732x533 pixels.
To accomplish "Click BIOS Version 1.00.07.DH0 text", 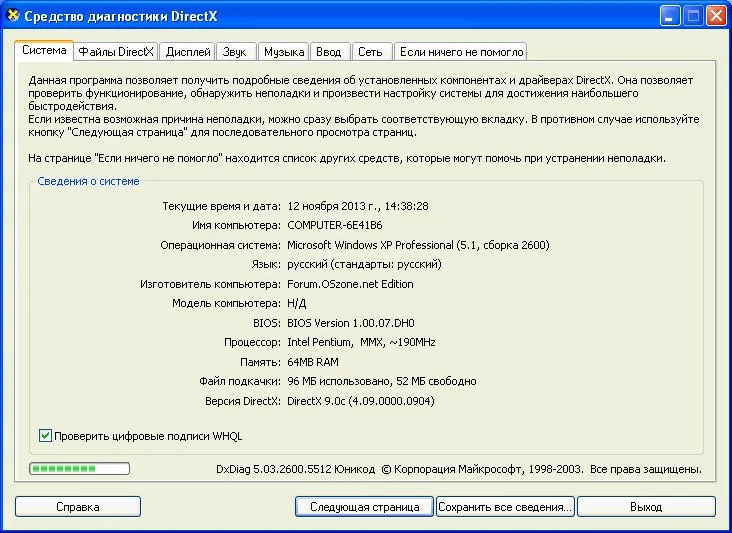I will click(x=351, y=323).
